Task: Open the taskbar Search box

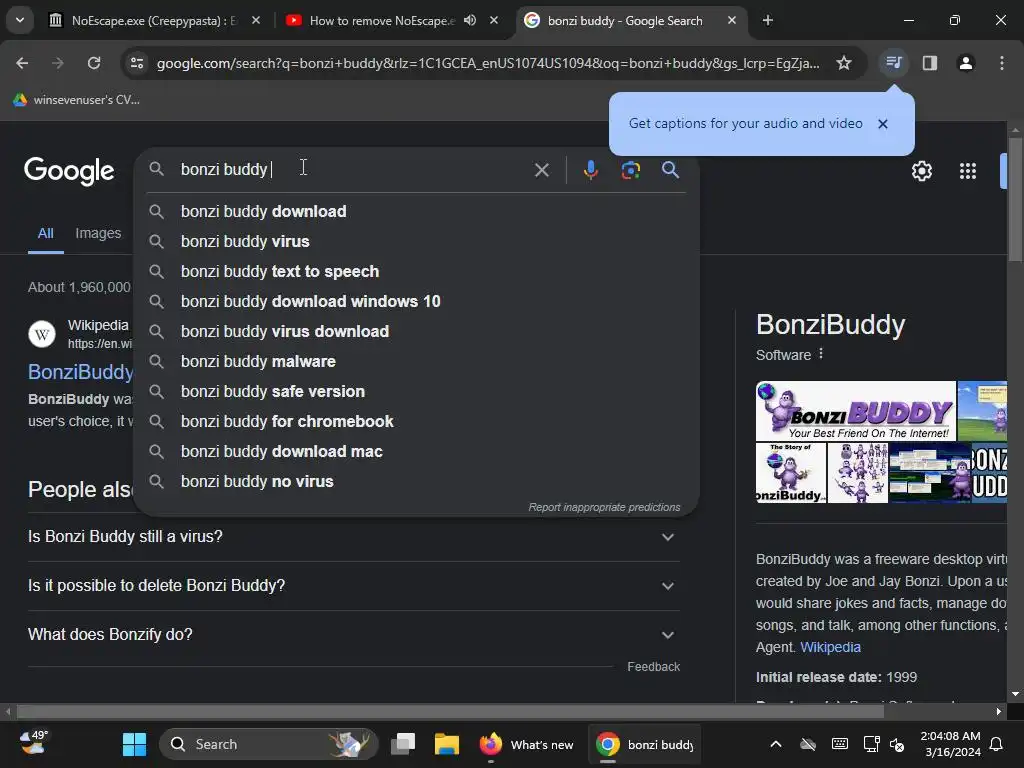Action: coord(268,744)
